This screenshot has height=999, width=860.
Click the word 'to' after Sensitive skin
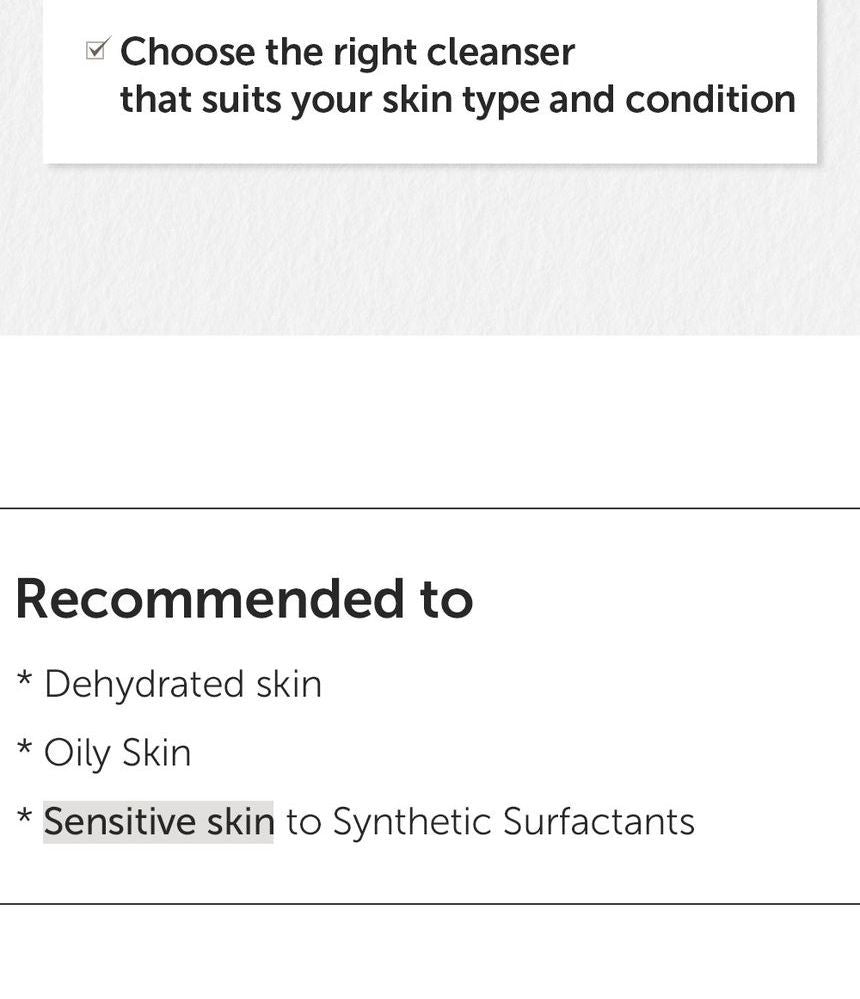click(x=303, y=821)
